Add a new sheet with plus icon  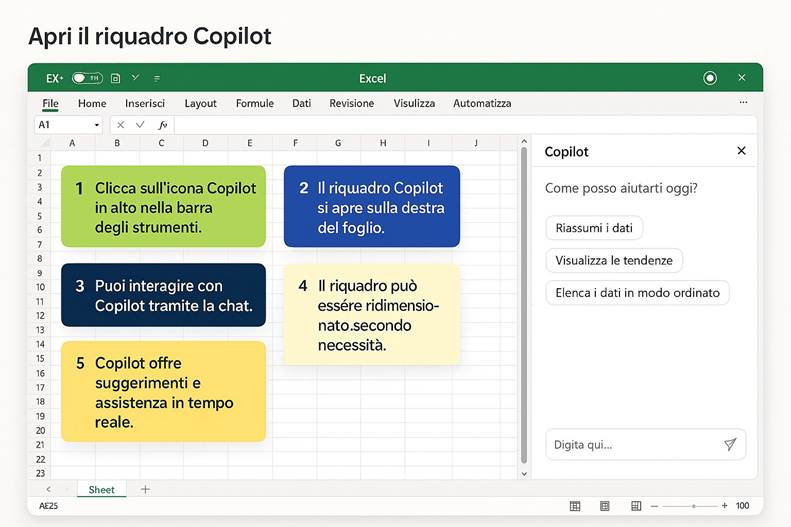click(x=145, y=489)
